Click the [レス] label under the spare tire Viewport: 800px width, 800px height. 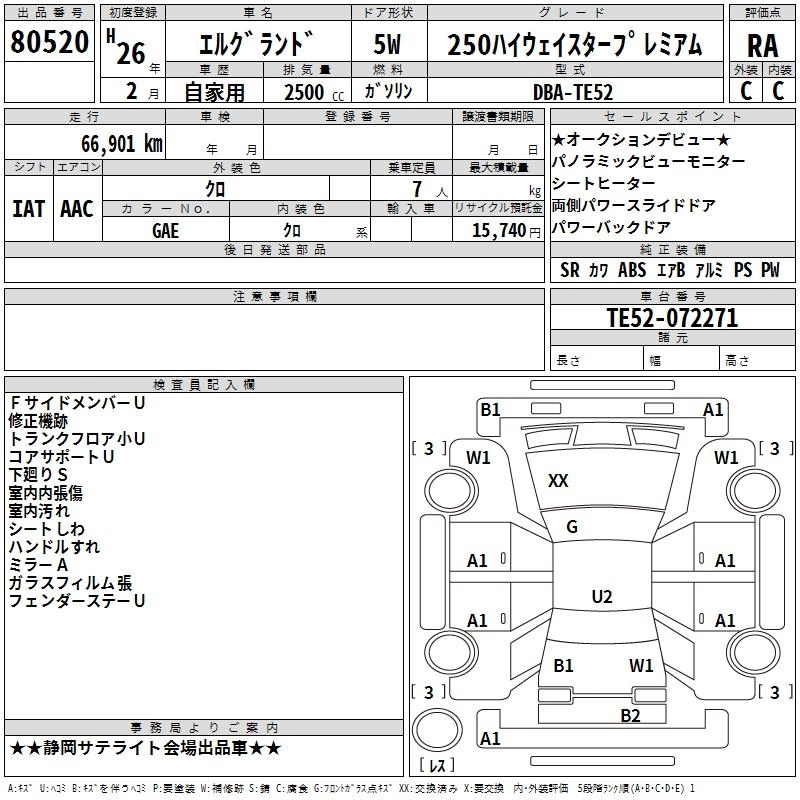click(437, 766)
